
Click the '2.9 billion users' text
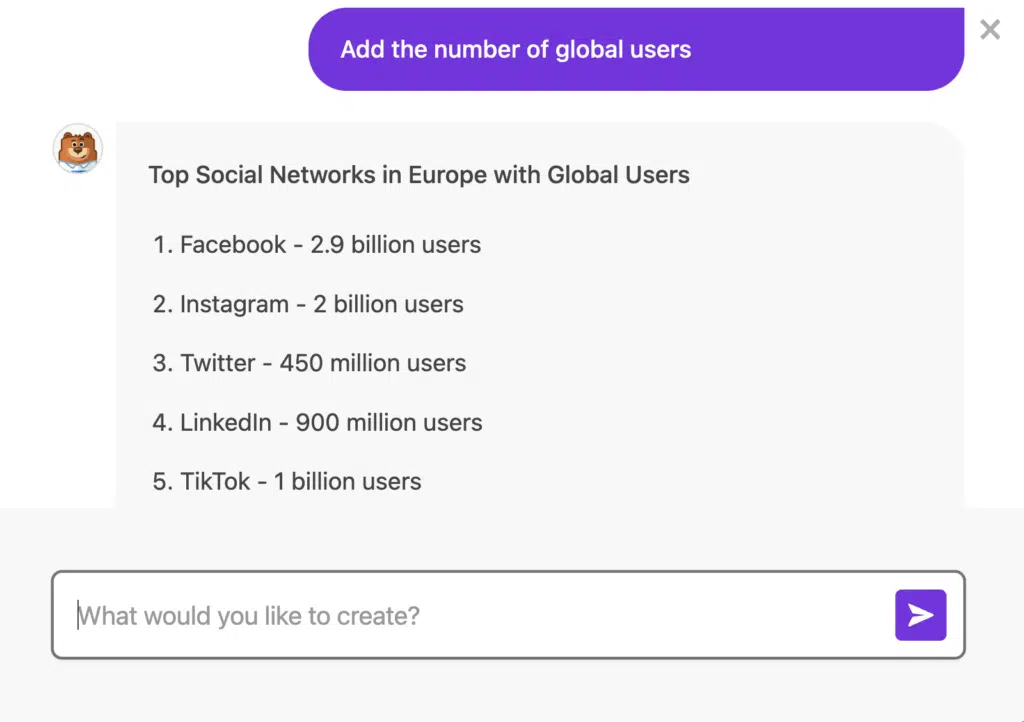[396, 245]
